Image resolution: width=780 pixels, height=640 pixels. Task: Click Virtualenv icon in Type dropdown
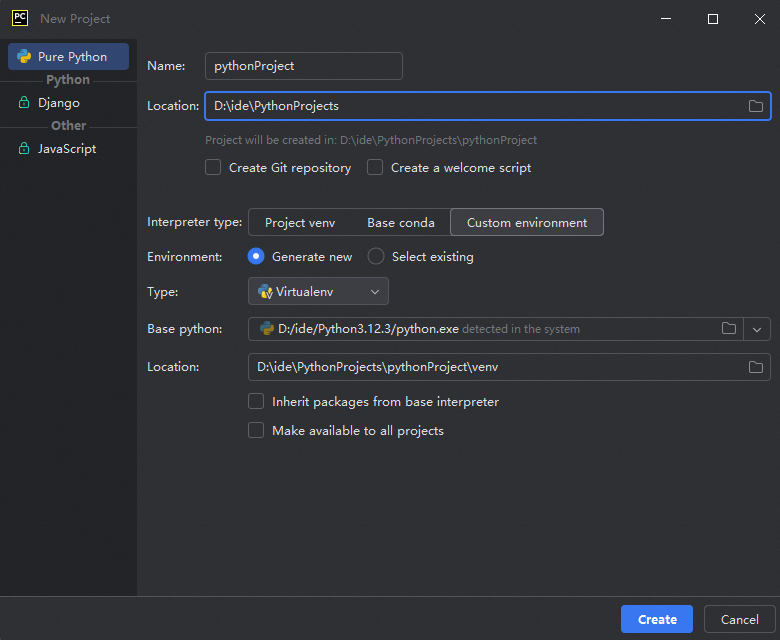pyautogui.click(x=265, y=291)
